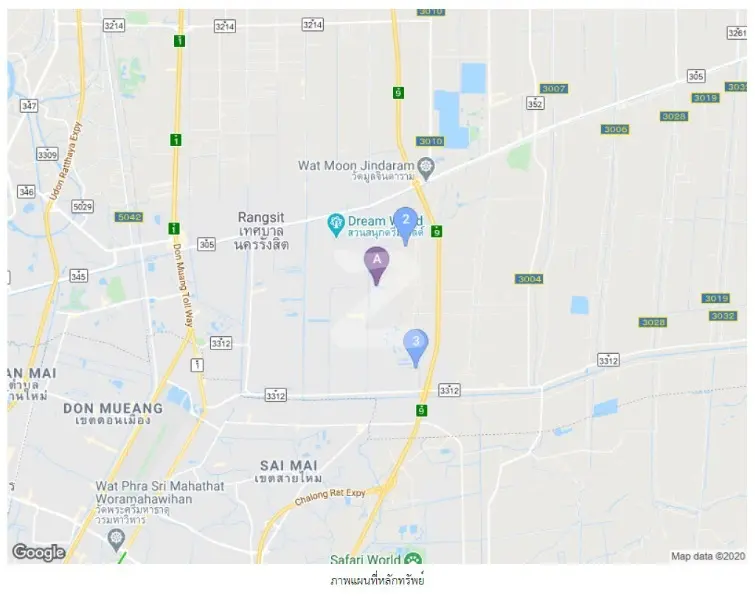Click the purple map marker A

[x=377, y=266]
